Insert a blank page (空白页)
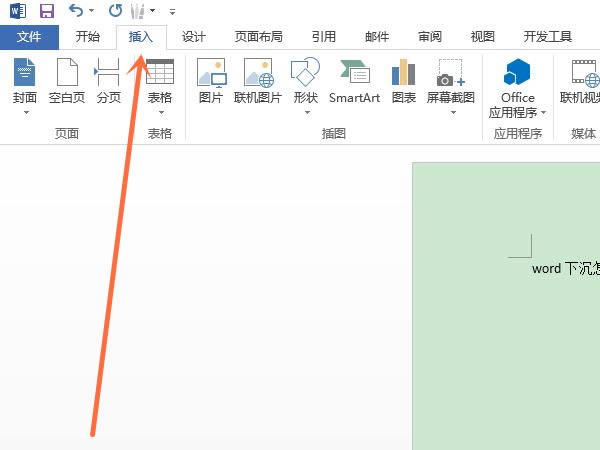Screen dimensions: 600x450 point(67,80)
